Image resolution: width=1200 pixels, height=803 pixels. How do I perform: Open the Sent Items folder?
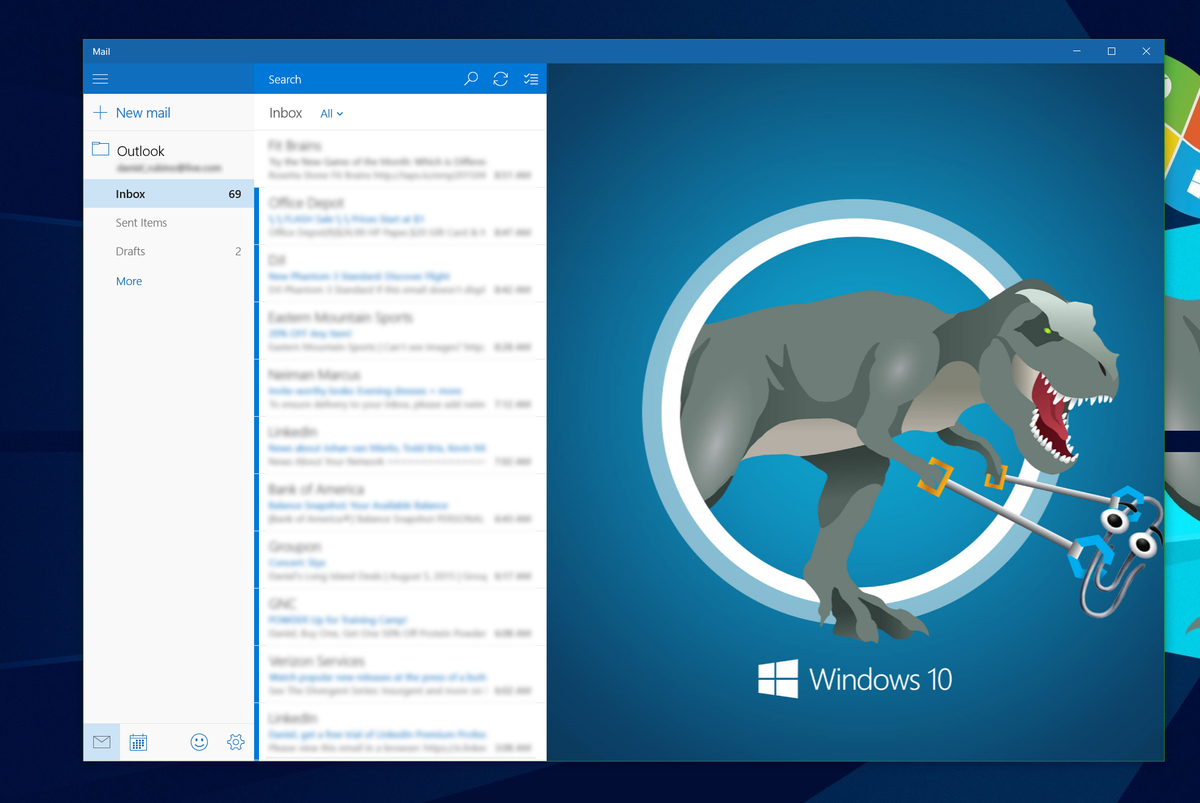pos(140,222)
